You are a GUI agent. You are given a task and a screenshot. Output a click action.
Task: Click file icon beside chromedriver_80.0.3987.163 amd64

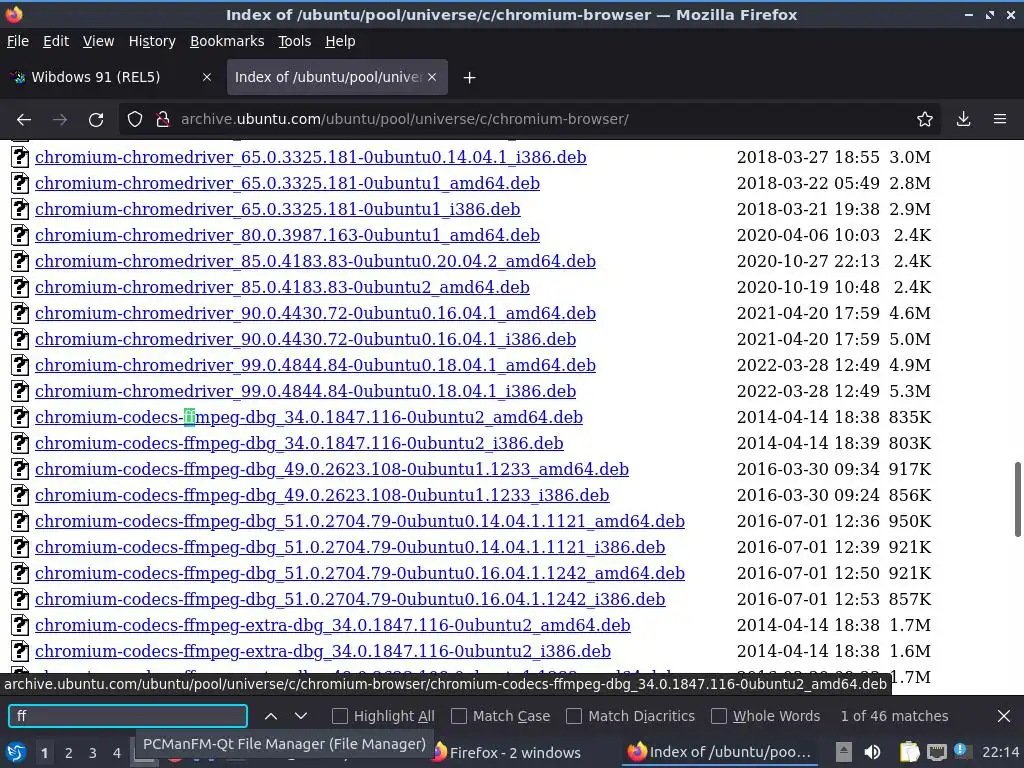click(20, 235)
